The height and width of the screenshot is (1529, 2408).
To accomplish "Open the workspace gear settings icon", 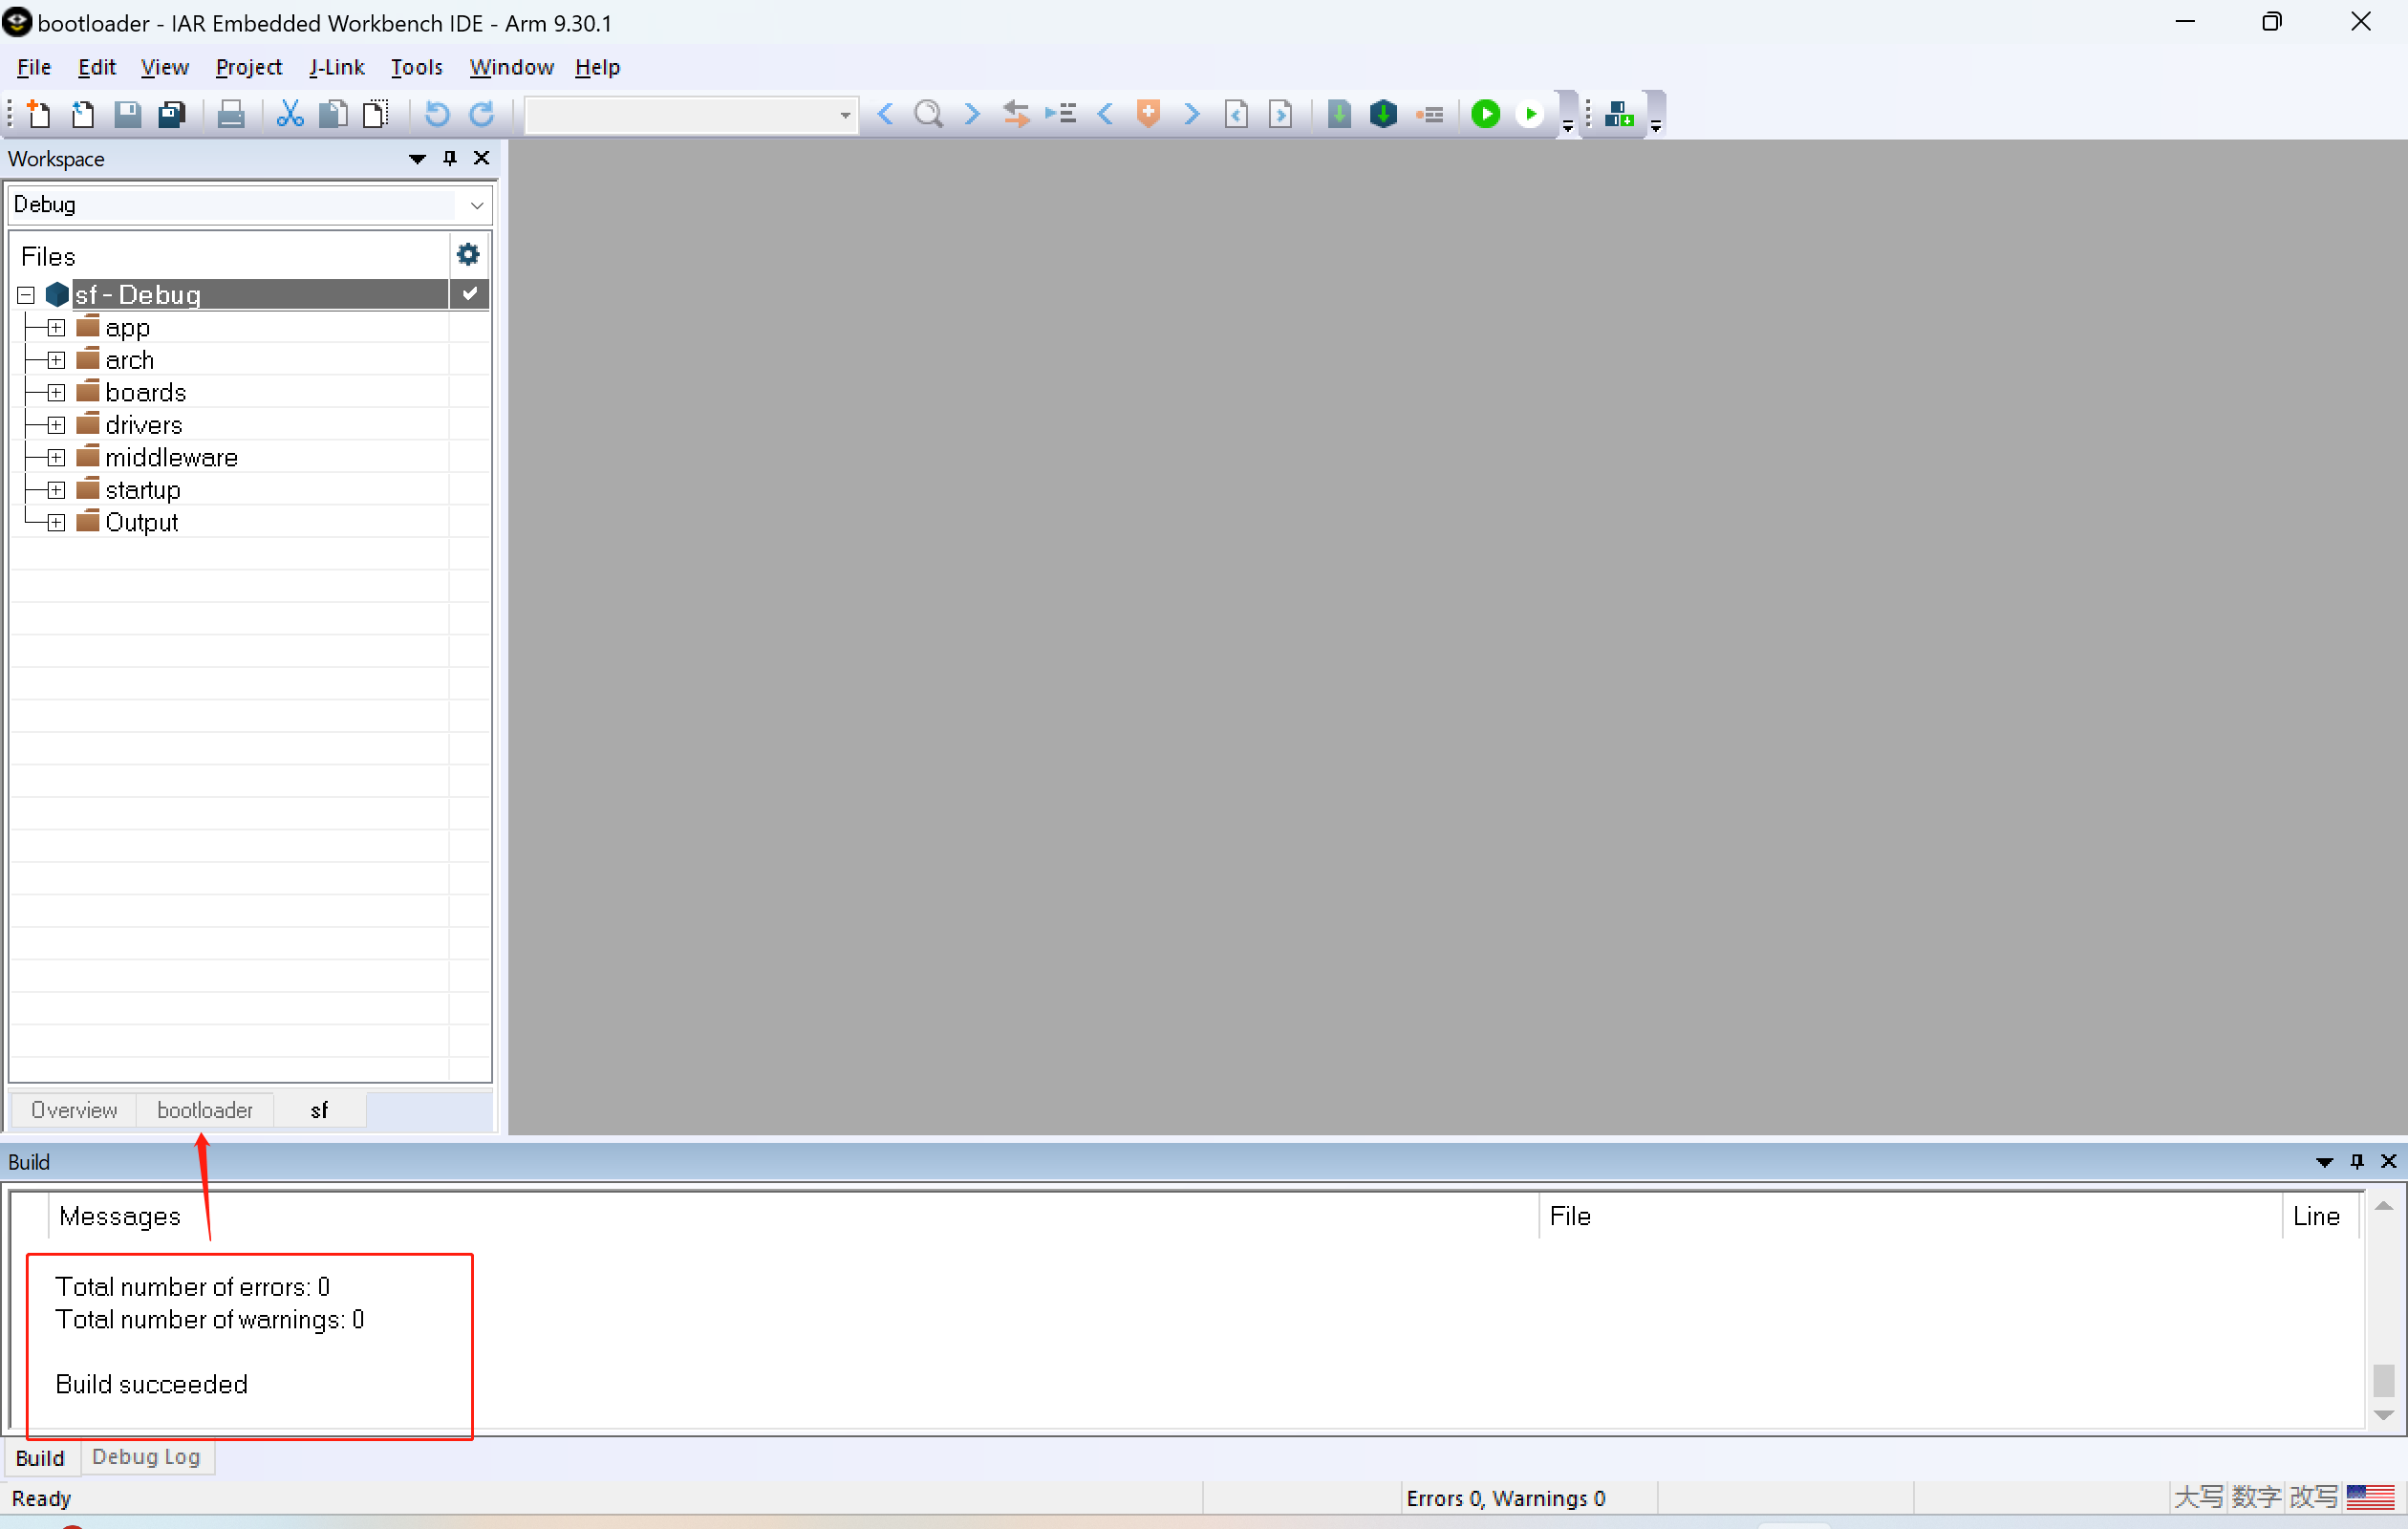I will [x=468, y=255].
